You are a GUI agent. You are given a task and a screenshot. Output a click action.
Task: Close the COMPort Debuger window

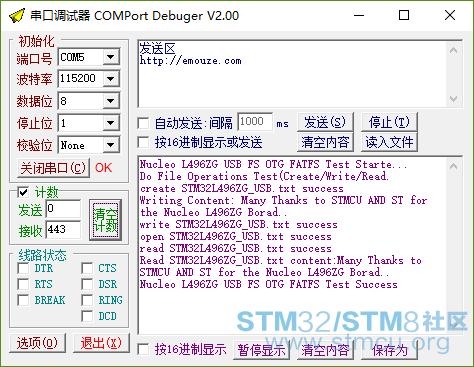point(450,15)
